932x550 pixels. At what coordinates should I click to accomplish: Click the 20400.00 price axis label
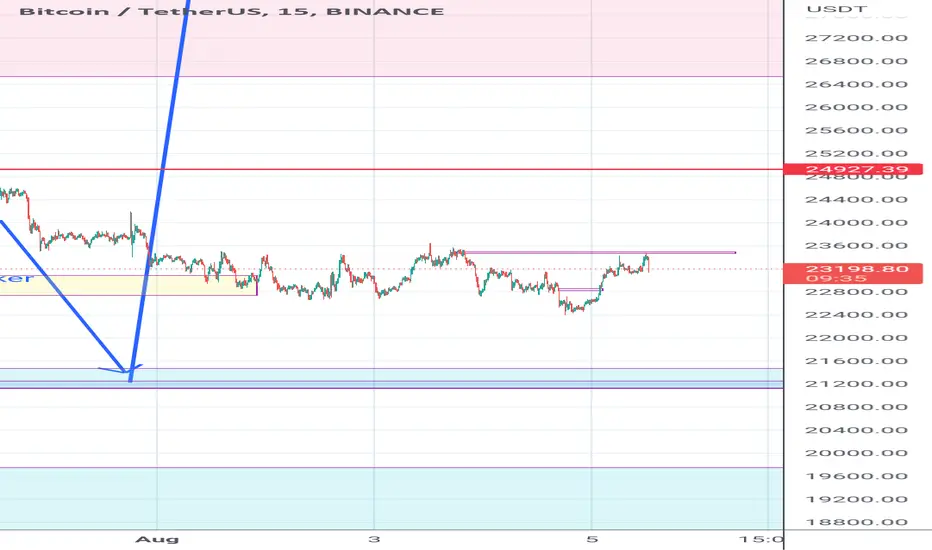point(856,430)
